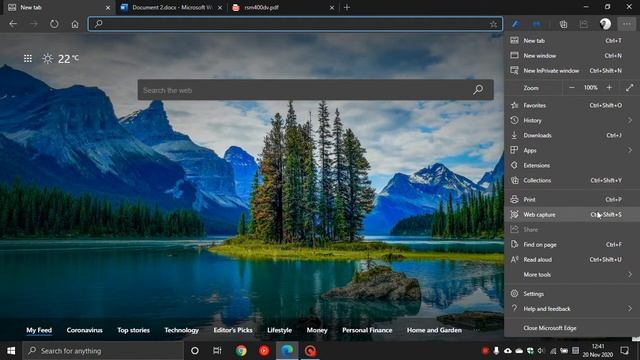
Task: Open Task View on the taskbar
Action: coord(217,351)
